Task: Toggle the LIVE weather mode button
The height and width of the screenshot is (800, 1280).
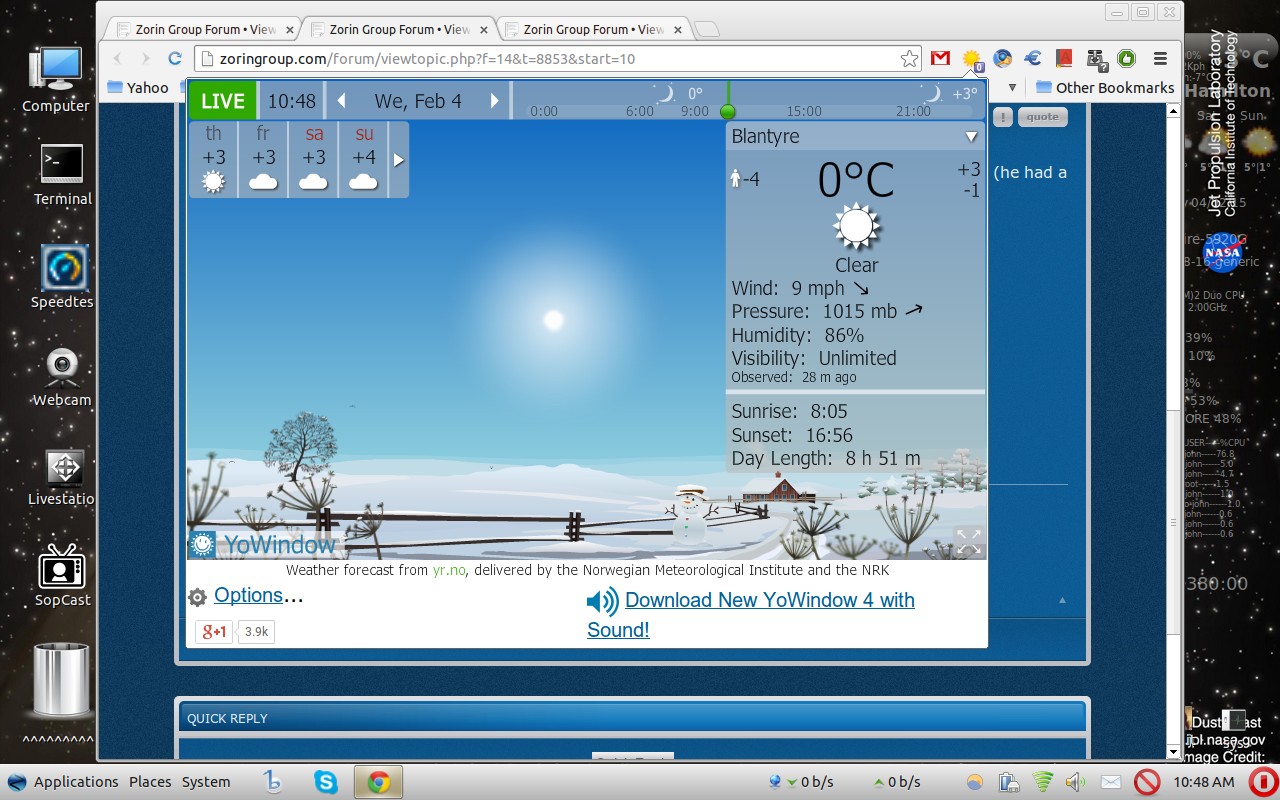Action: click(222, 101)
